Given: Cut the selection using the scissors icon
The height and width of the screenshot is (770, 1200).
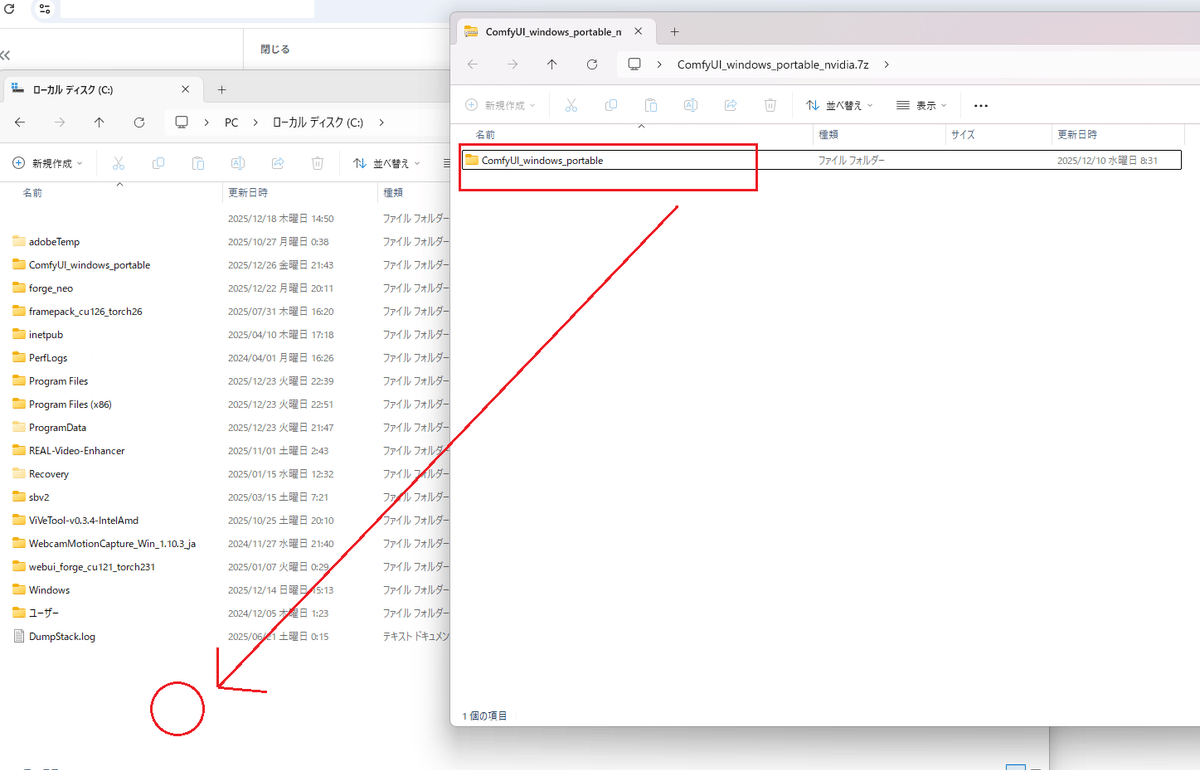Looking at the screenshot, I should pyautogui.click(x=571, y=105).
